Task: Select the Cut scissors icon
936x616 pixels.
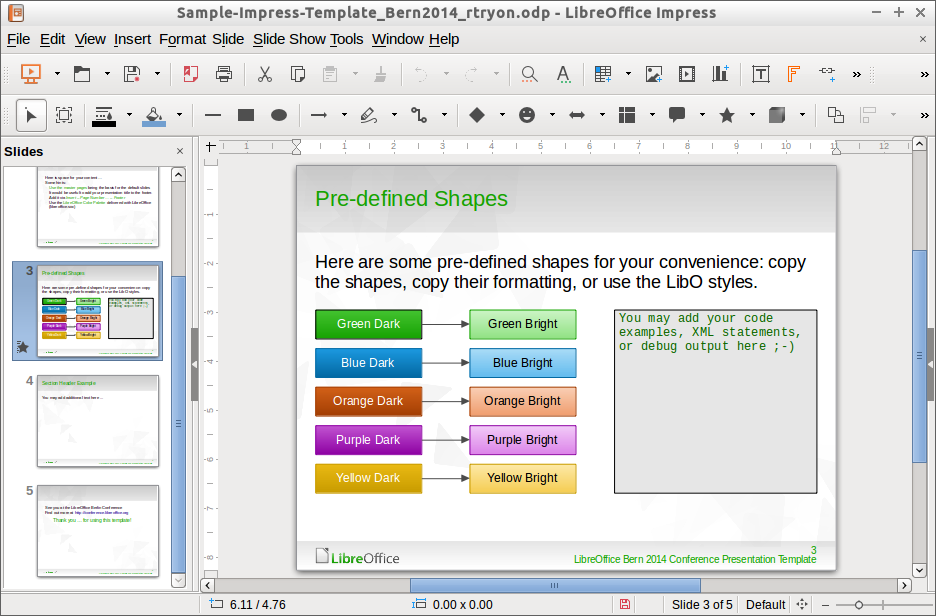Action: tap(265, 74)
